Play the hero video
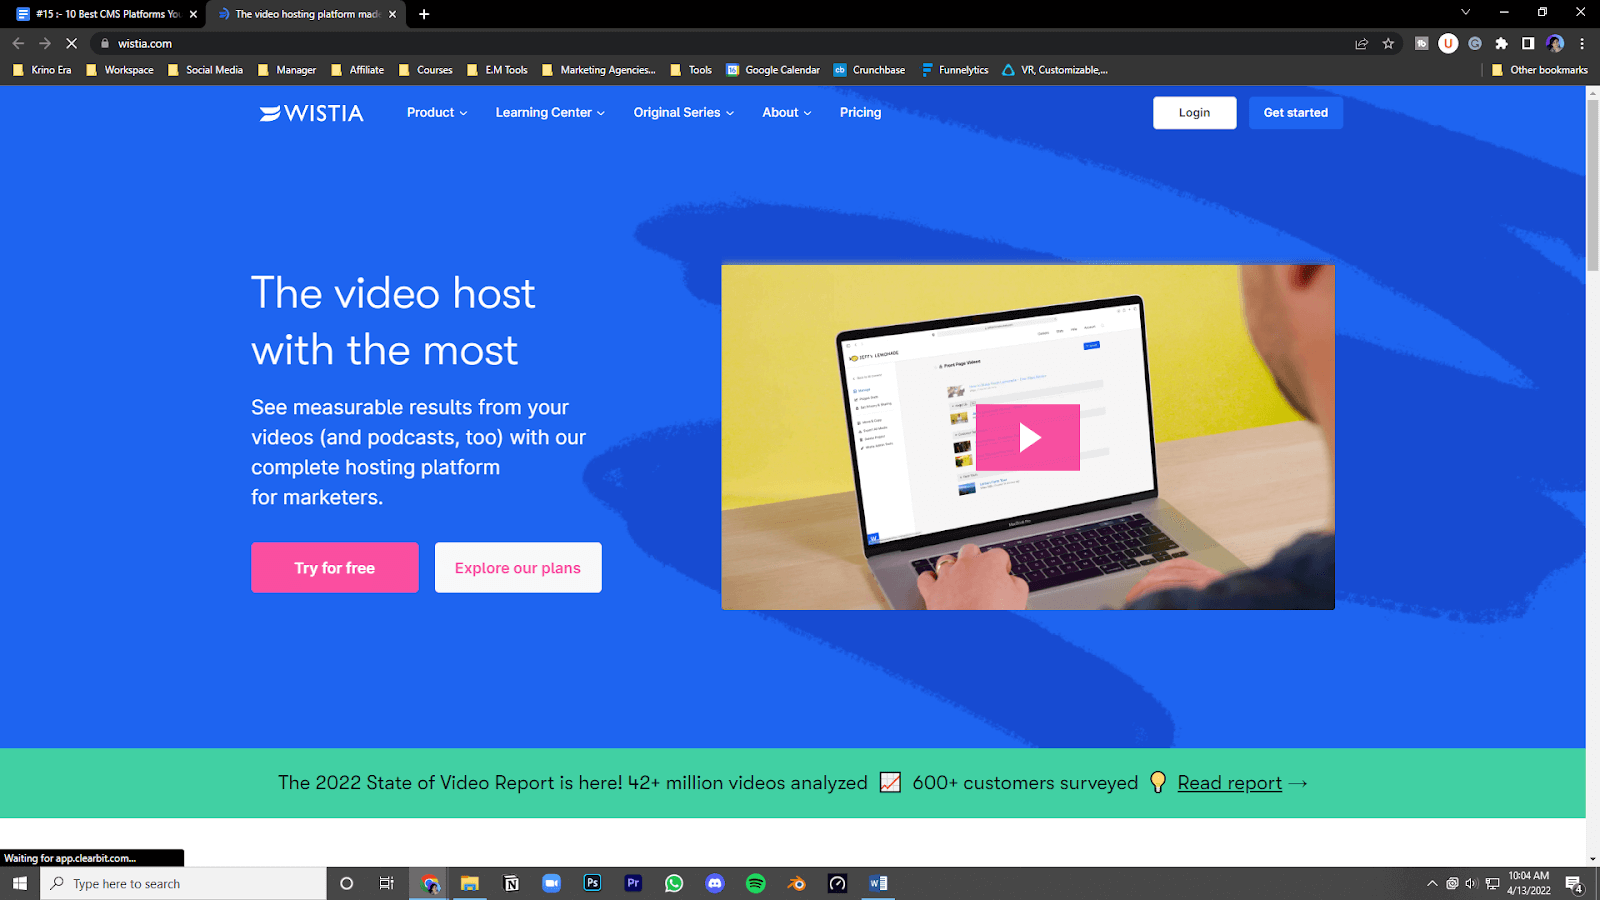 tap(1028, 437)
